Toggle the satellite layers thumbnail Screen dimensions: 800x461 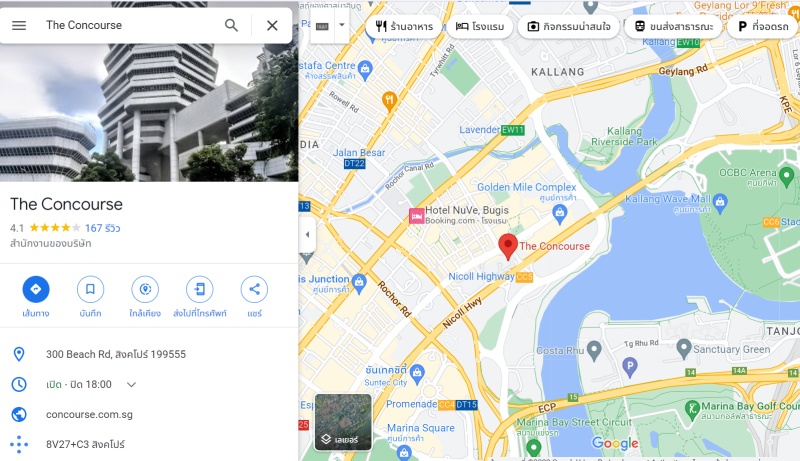343,422
